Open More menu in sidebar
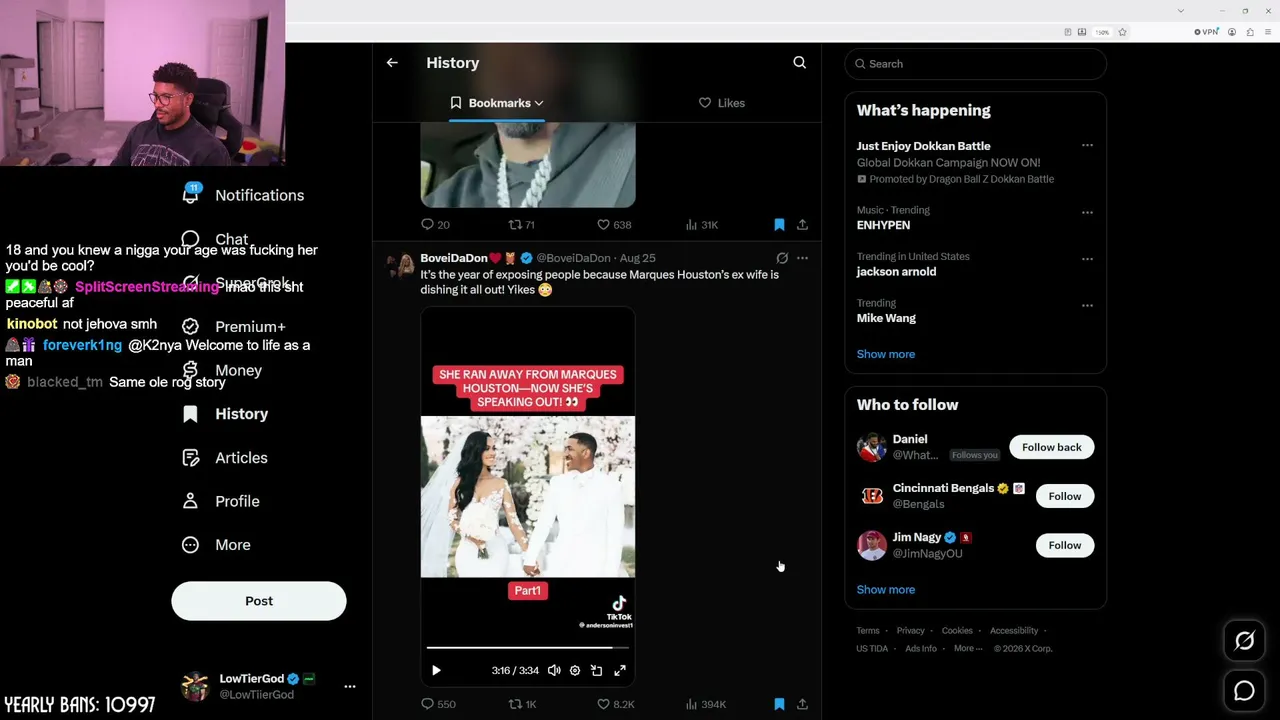The image size is (1280, 720). 216,545
